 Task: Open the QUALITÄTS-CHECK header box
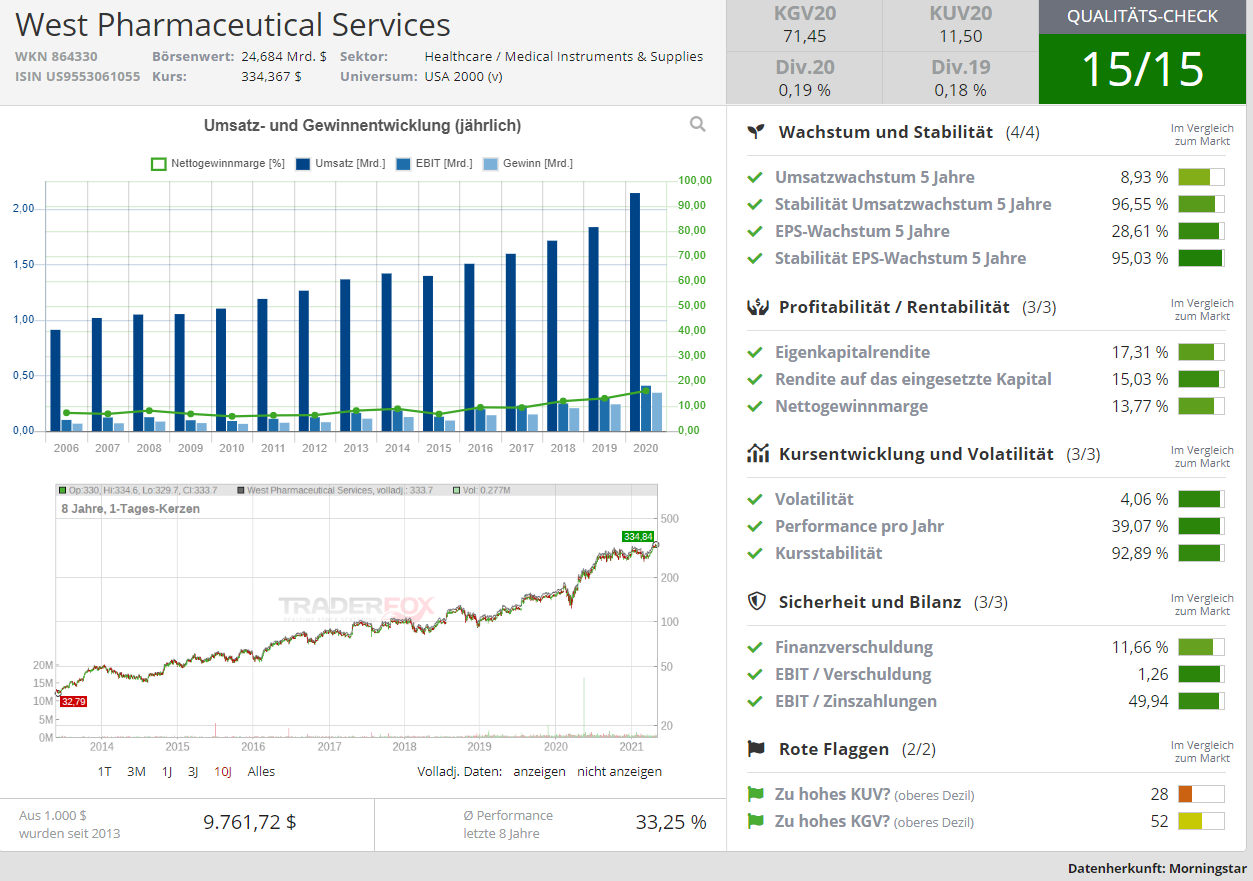1143,17
